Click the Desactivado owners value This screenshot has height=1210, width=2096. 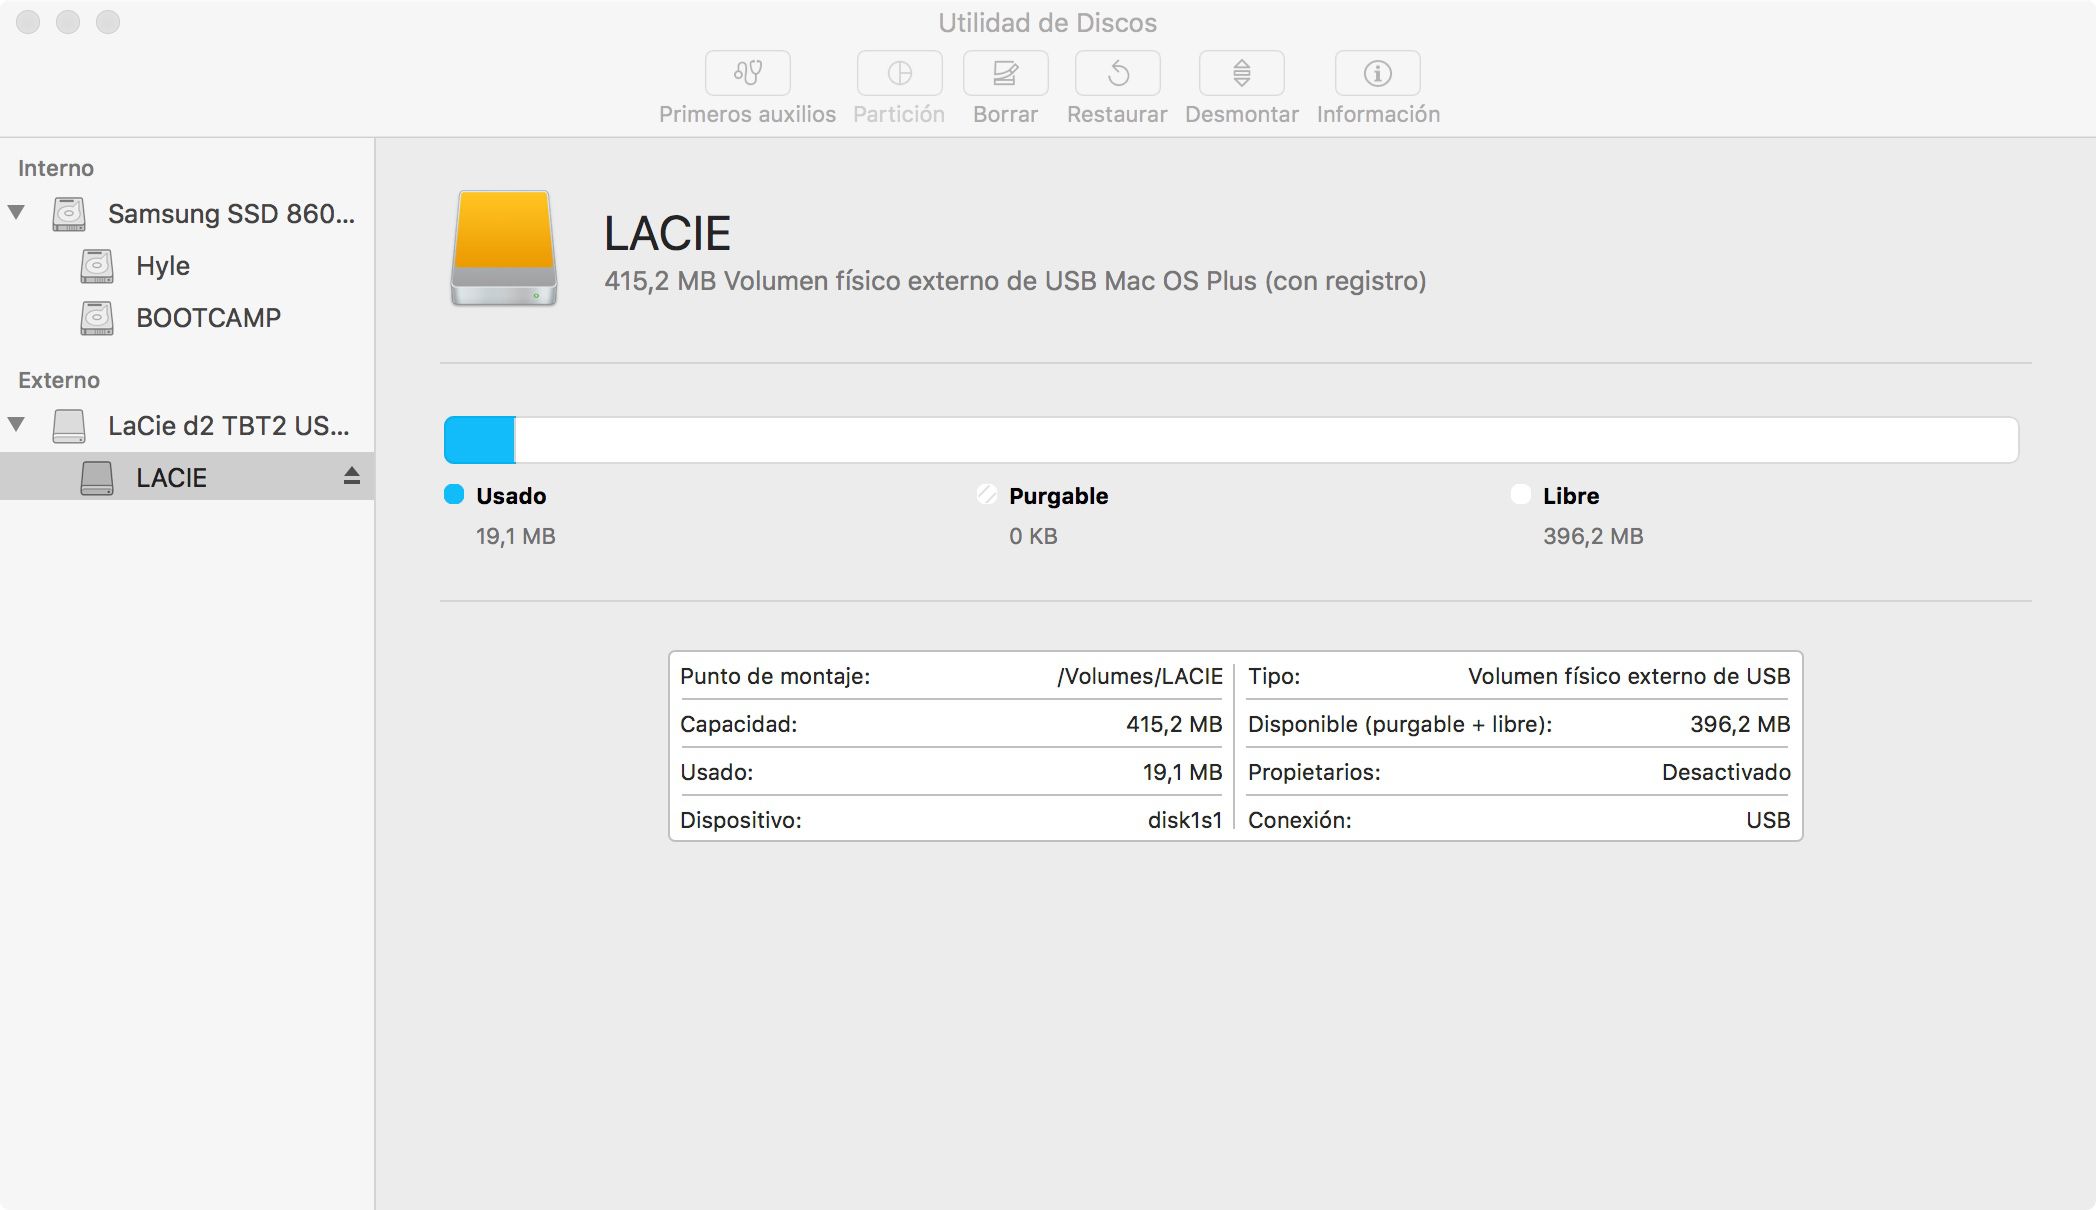pyautogui.click(x=1726, y=772)
